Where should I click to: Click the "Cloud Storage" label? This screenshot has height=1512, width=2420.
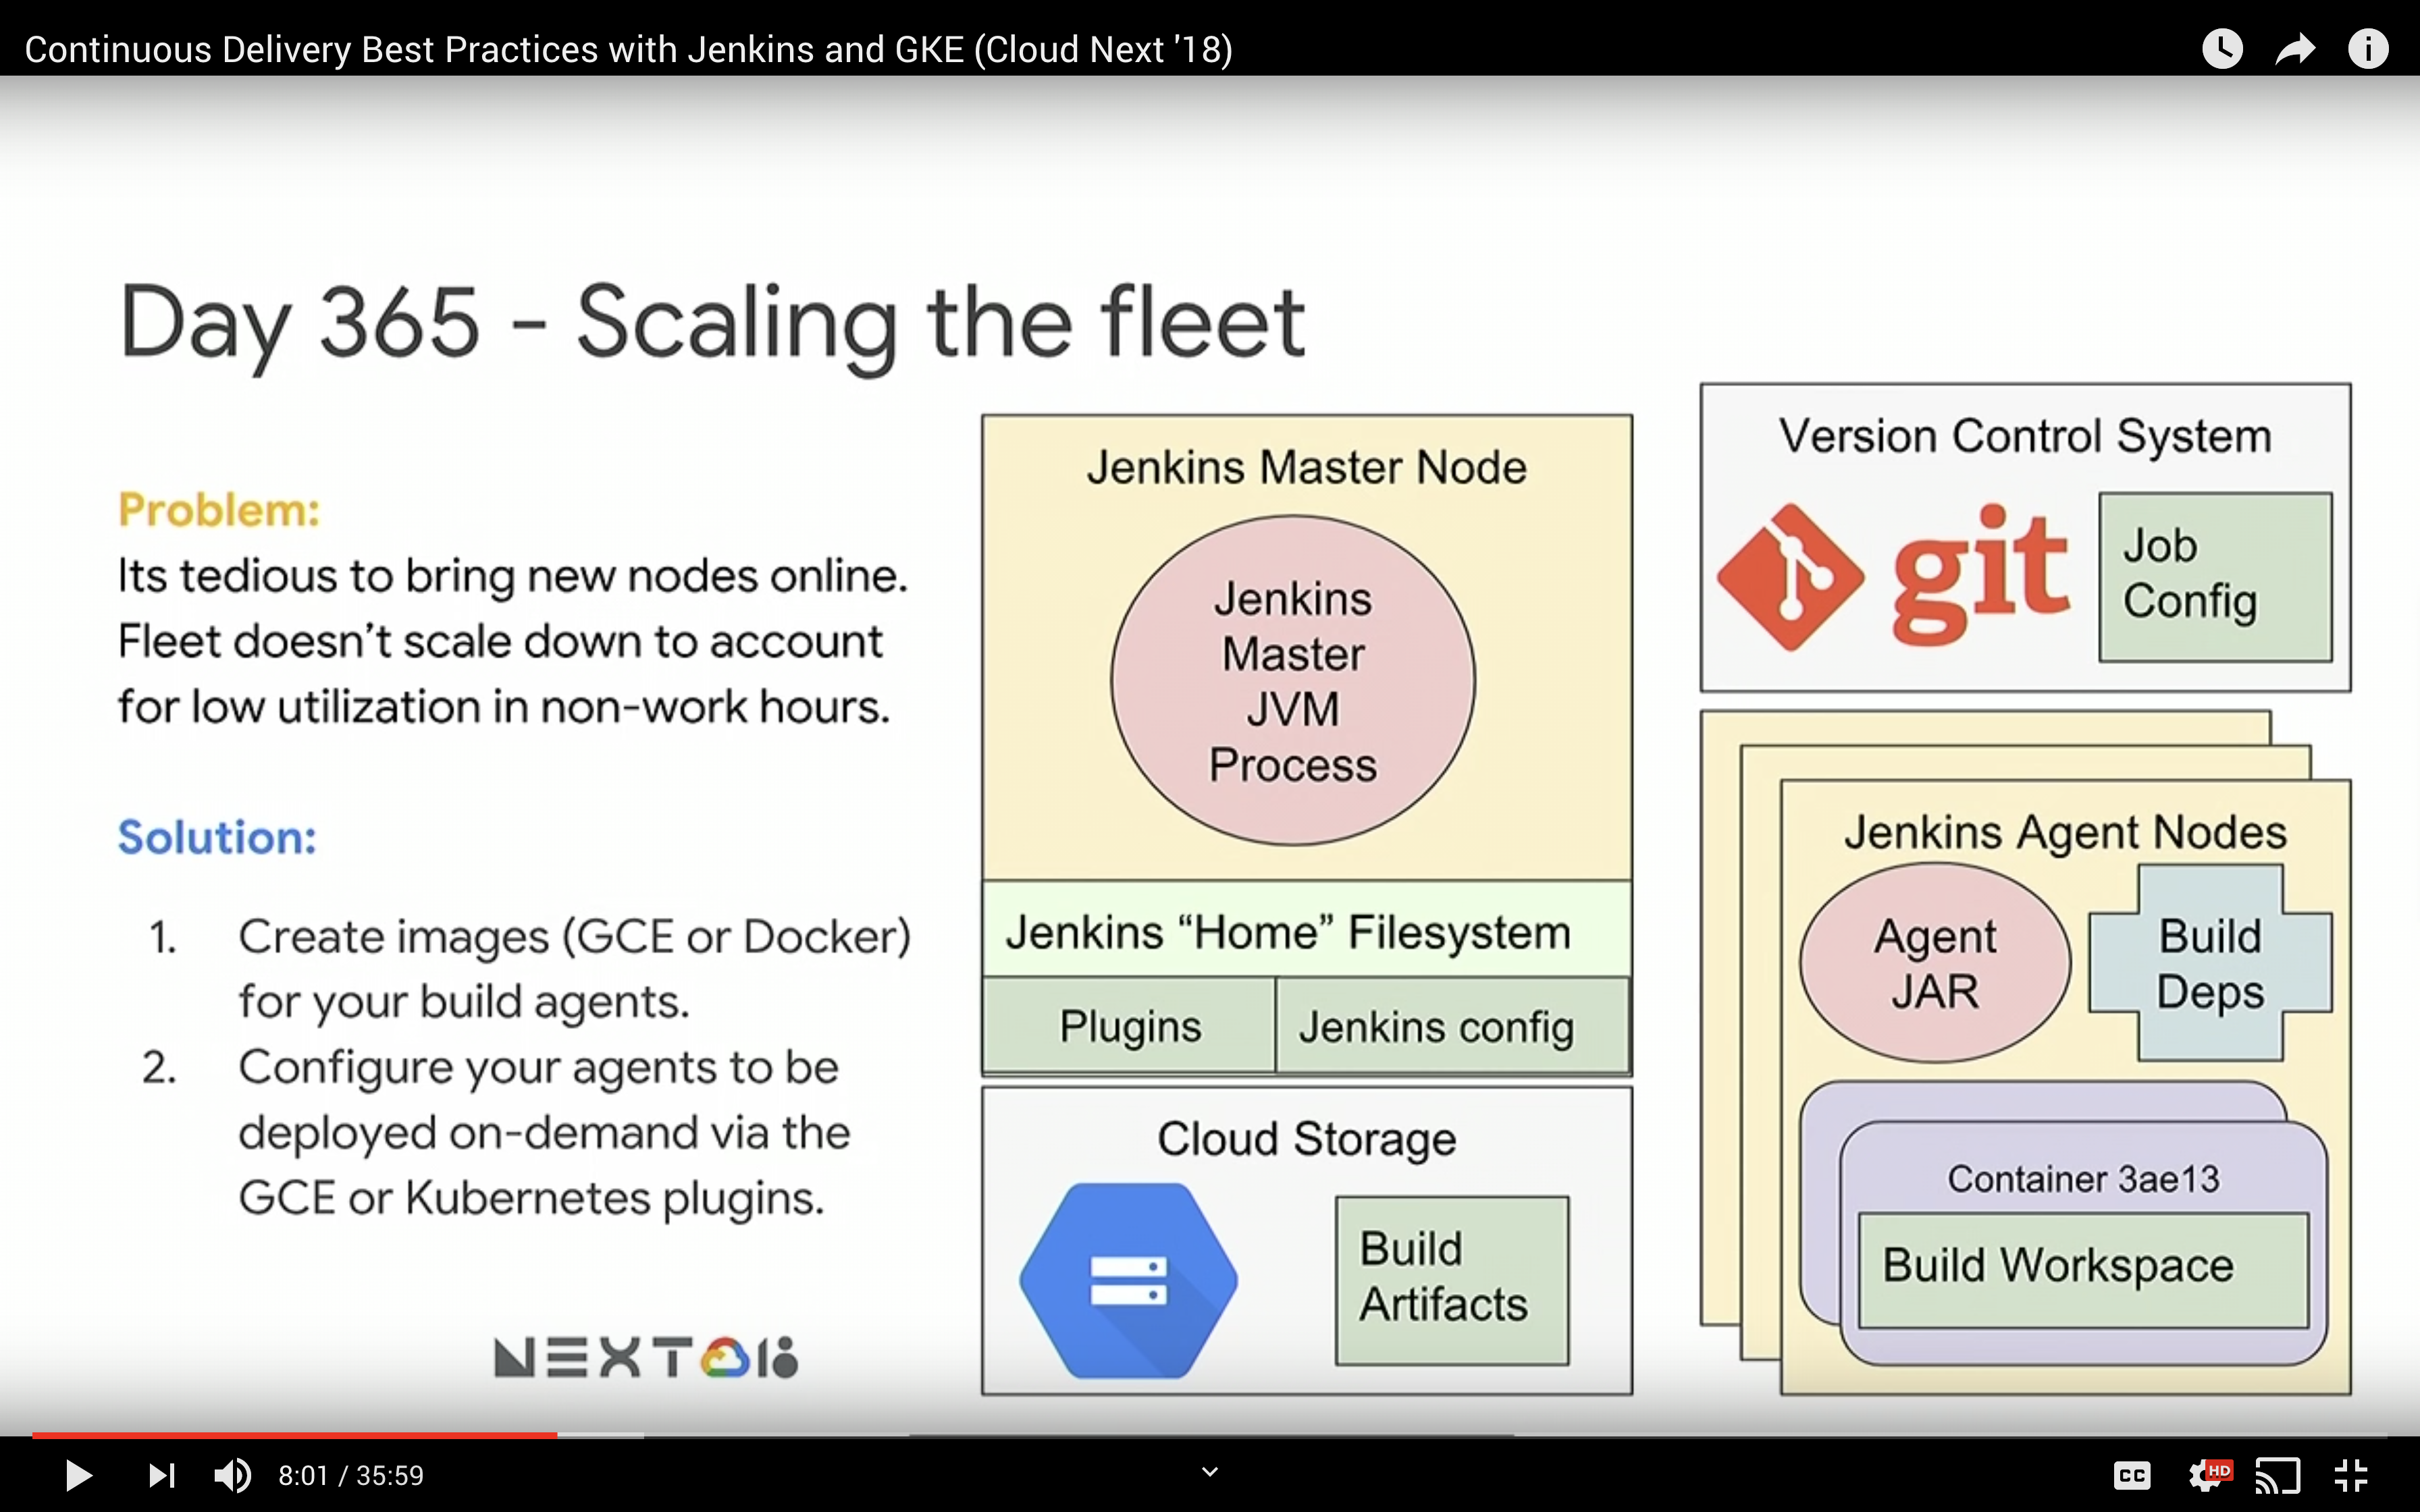[1306, 1139]
